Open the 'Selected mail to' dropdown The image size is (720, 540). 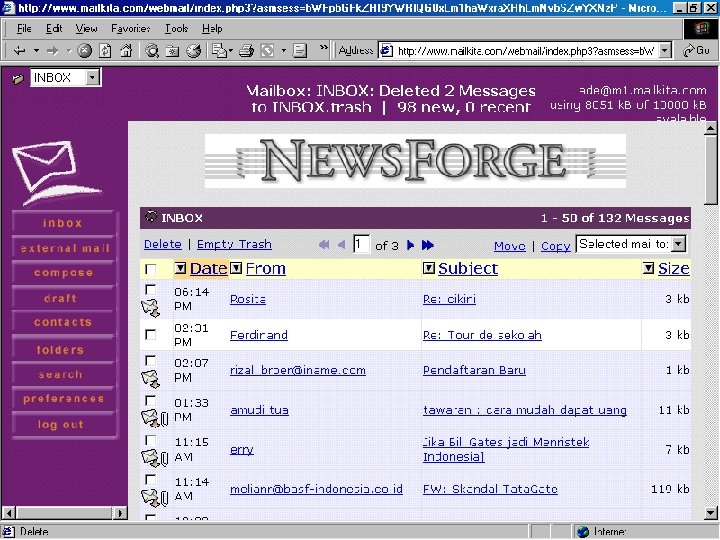[x=678, y=244]
